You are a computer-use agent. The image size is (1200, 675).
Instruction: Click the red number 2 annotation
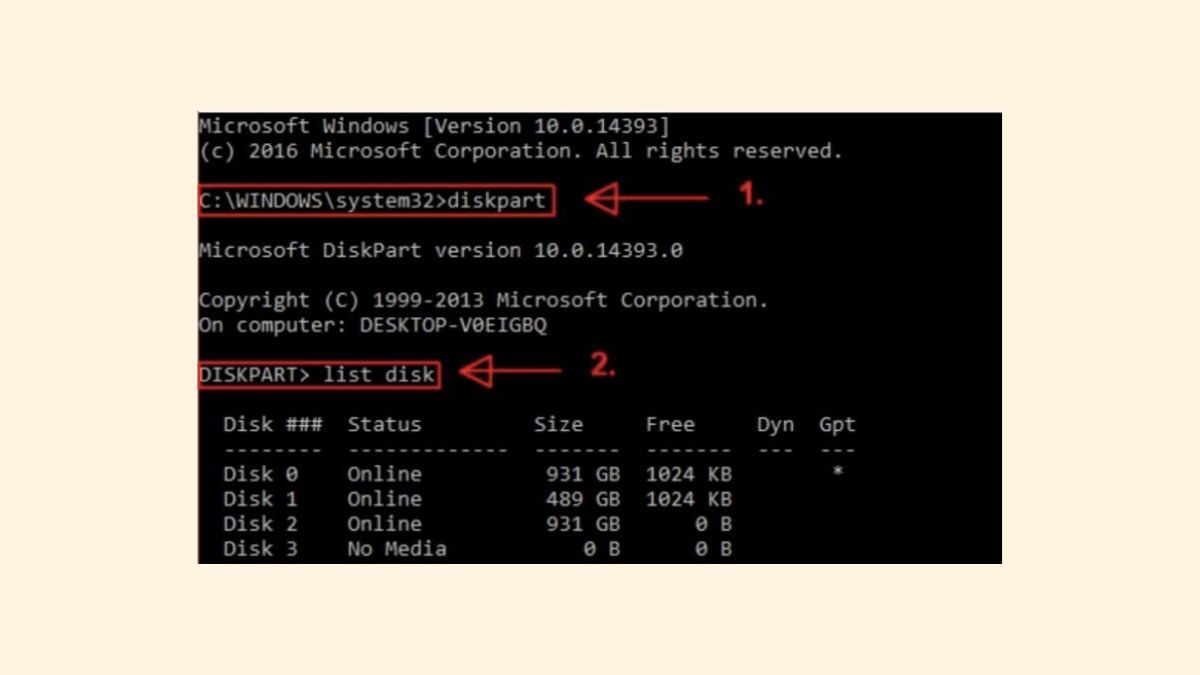click(x=602, y=366)
